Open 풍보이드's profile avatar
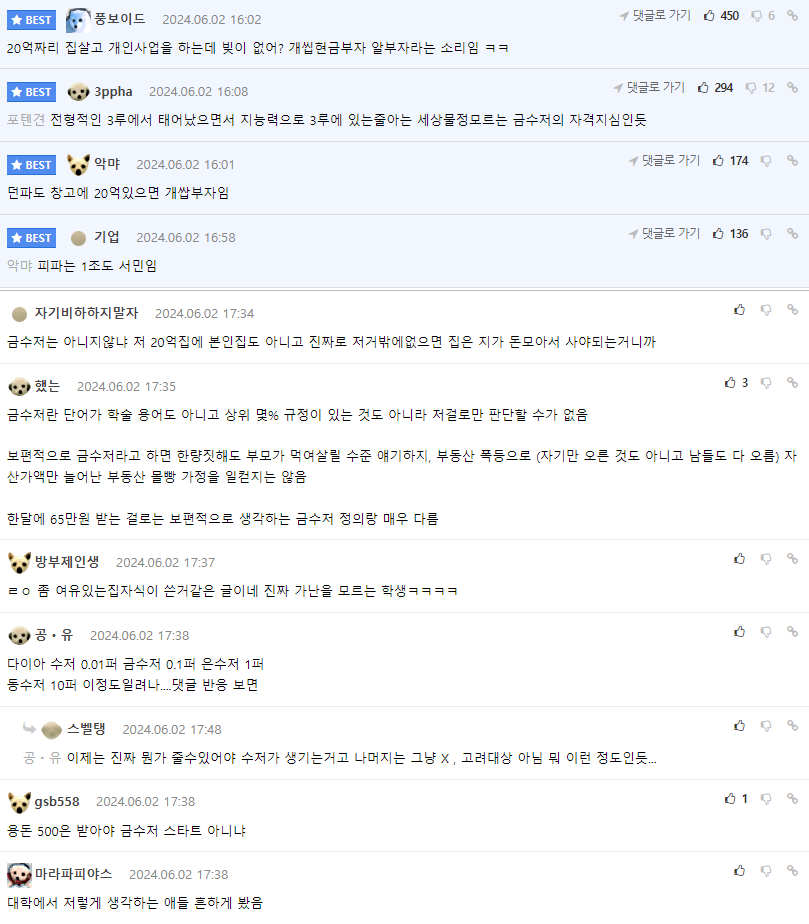Image resolution: width=809 pixels, height=924 pixels. tap(78, 19)
